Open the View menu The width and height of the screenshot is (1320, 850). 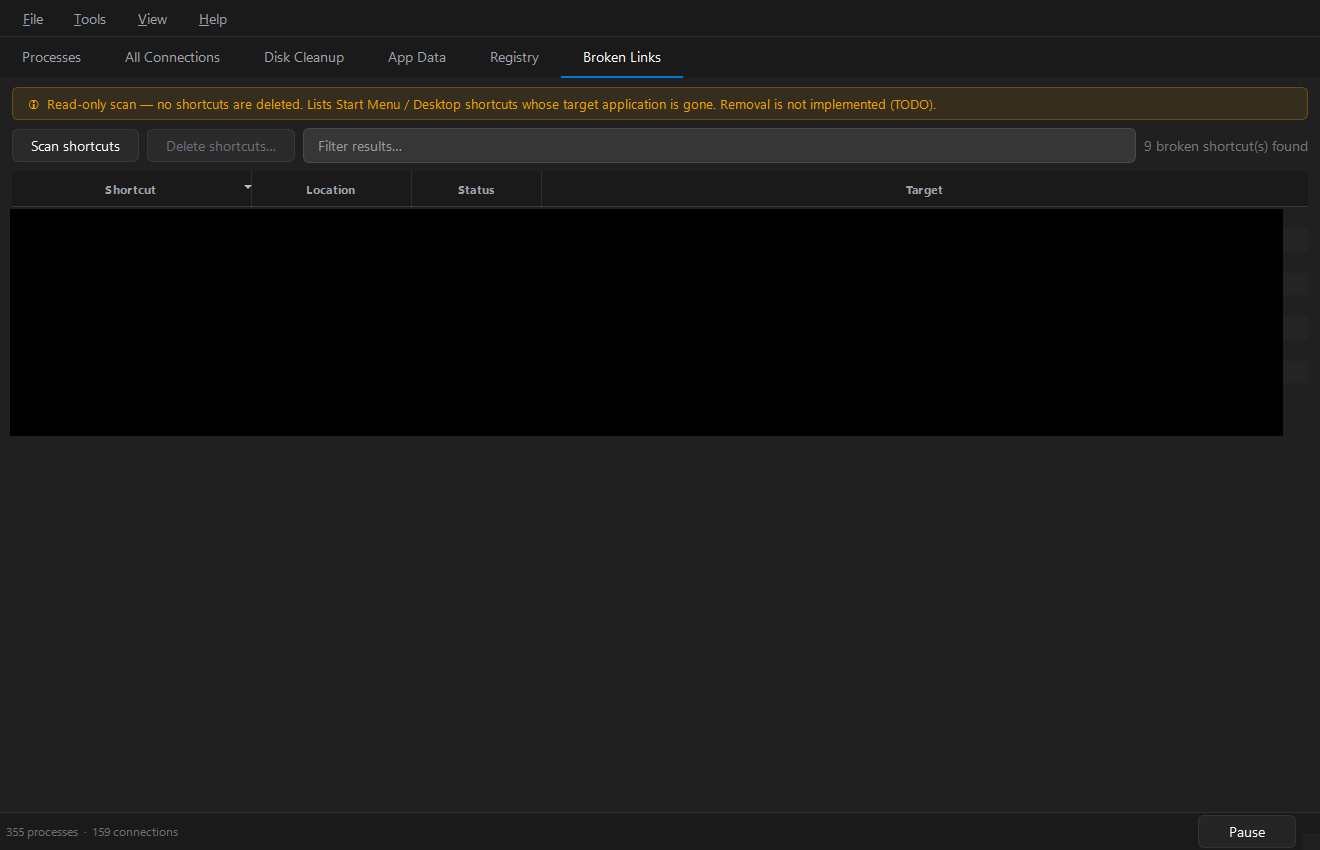[152, 19]
